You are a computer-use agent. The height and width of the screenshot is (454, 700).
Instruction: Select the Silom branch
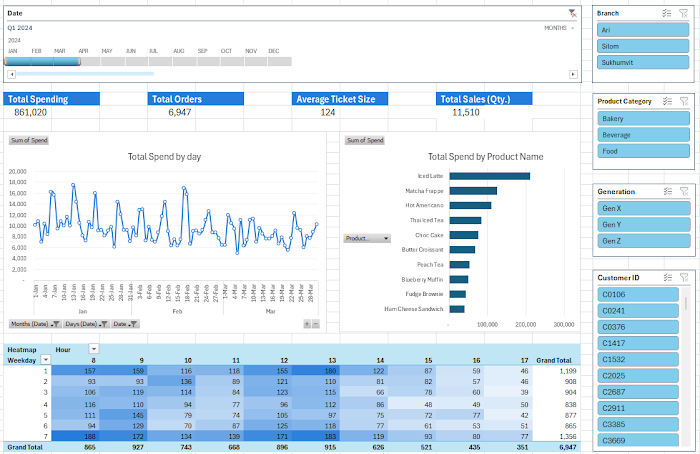pos(643,46)
